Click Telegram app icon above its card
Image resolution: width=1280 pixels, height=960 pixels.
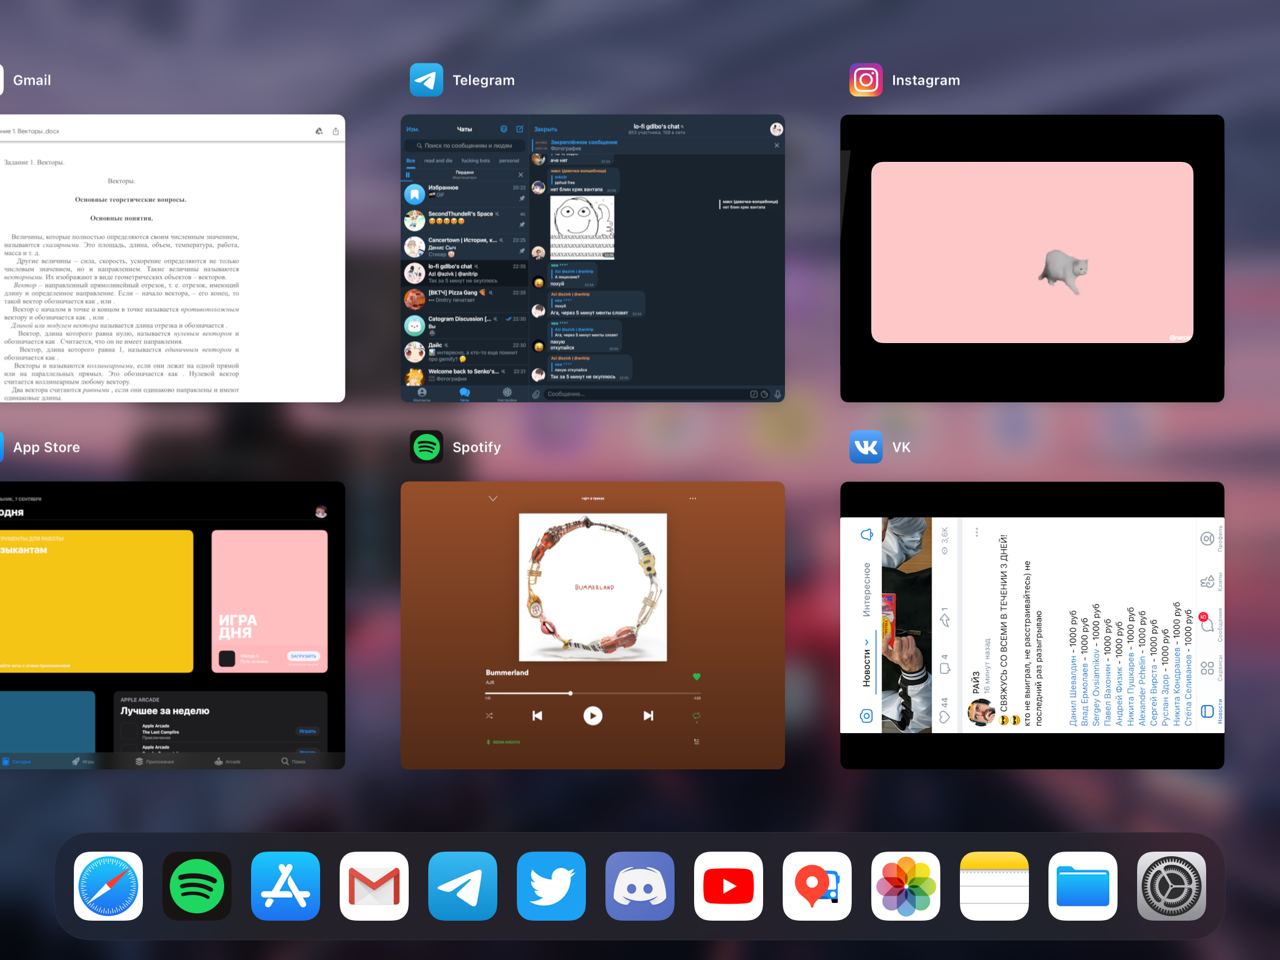[427, 80]
